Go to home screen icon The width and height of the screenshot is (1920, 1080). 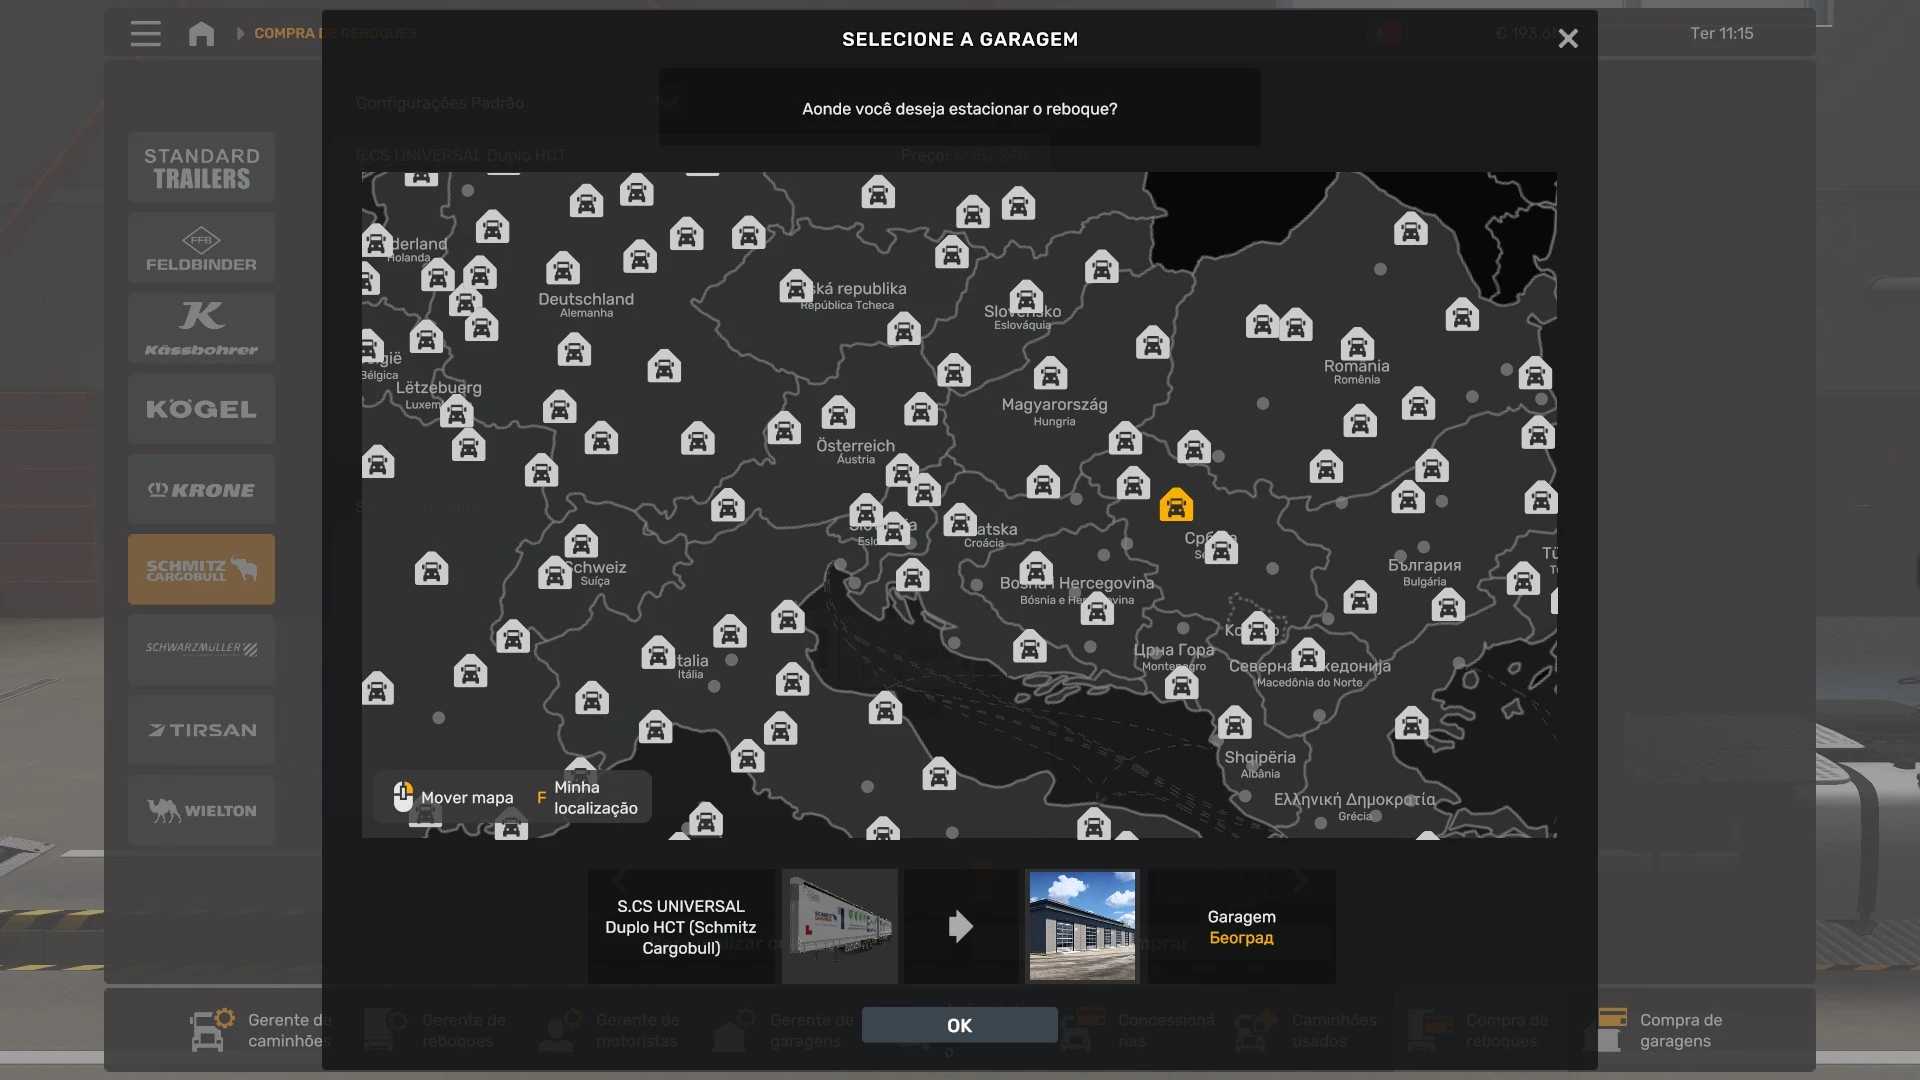201,34
